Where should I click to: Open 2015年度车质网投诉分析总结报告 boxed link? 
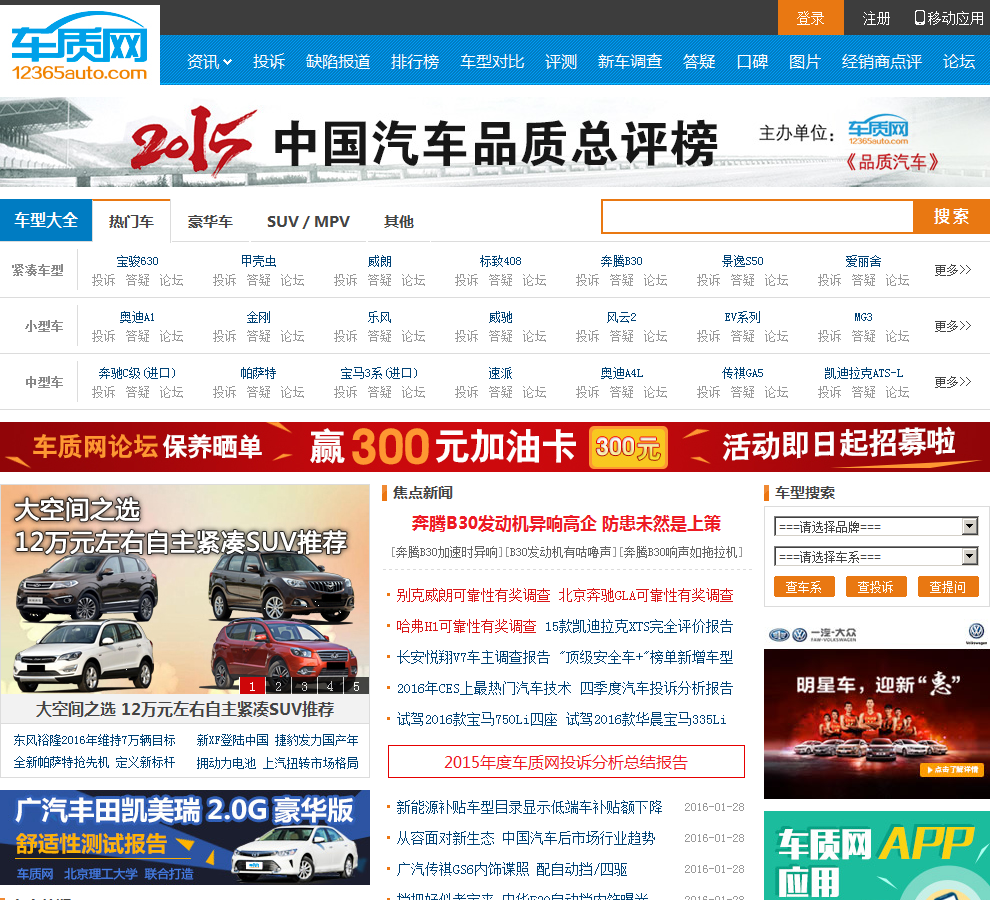(566, 762)
